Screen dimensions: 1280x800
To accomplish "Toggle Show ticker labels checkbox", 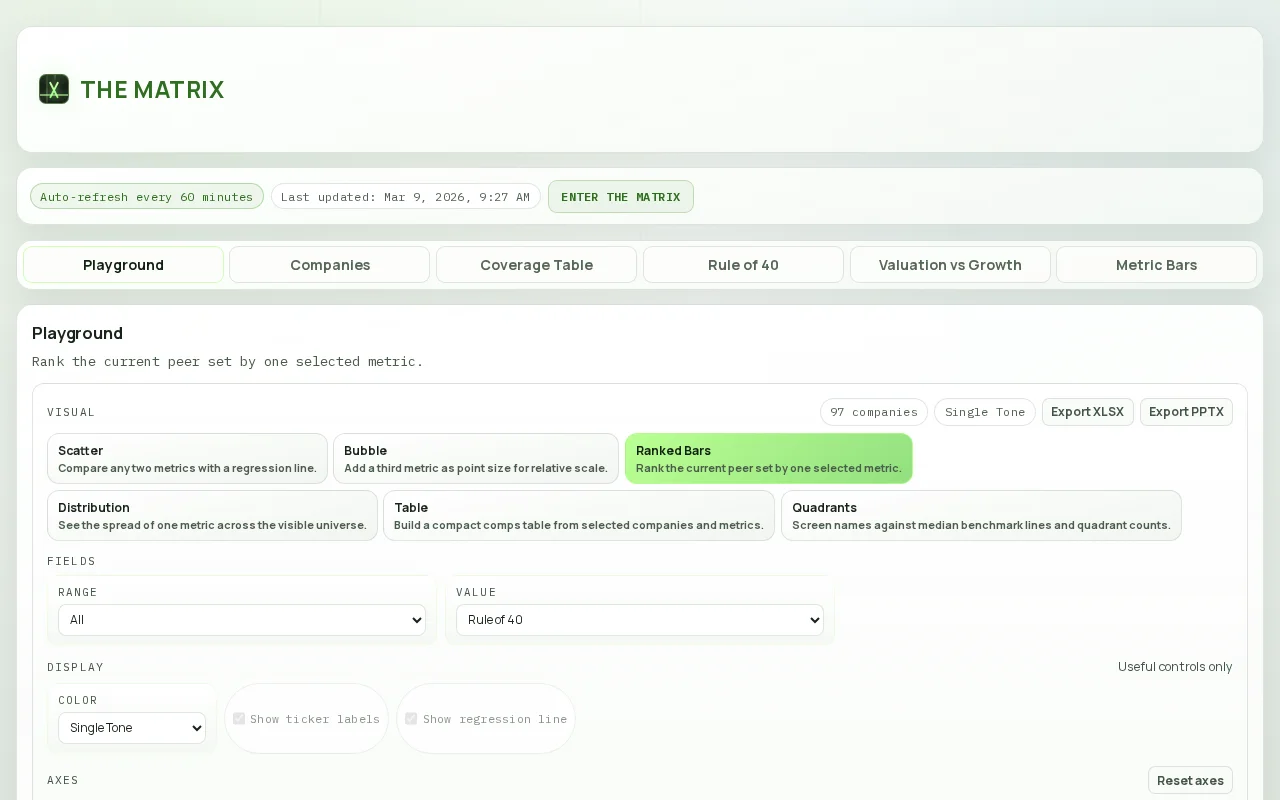I will pyautogui.click(x=239, y=718).
